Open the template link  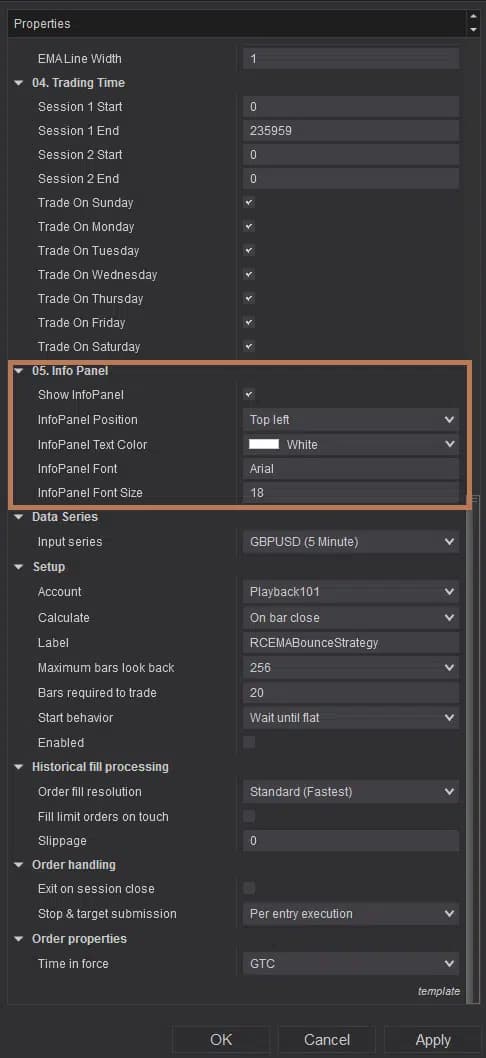tap(439, 991)
